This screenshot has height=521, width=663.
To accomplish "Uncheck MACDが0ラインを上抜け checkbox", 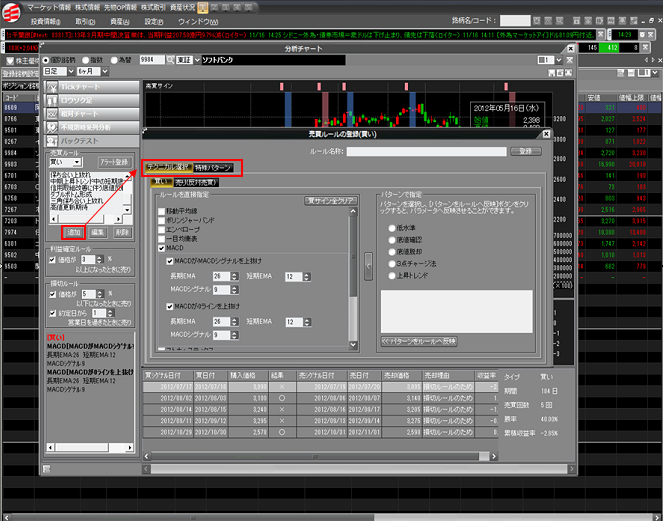I will pyautogui.click(x=170, y=307).
